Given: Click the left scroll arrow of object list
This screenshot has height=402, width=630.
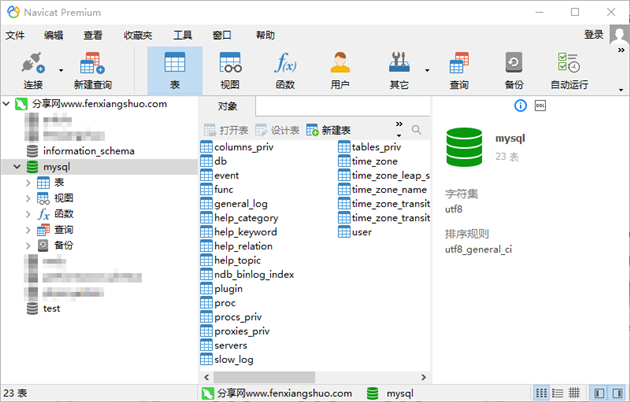Looking at the screenshot, I should 207,377.
